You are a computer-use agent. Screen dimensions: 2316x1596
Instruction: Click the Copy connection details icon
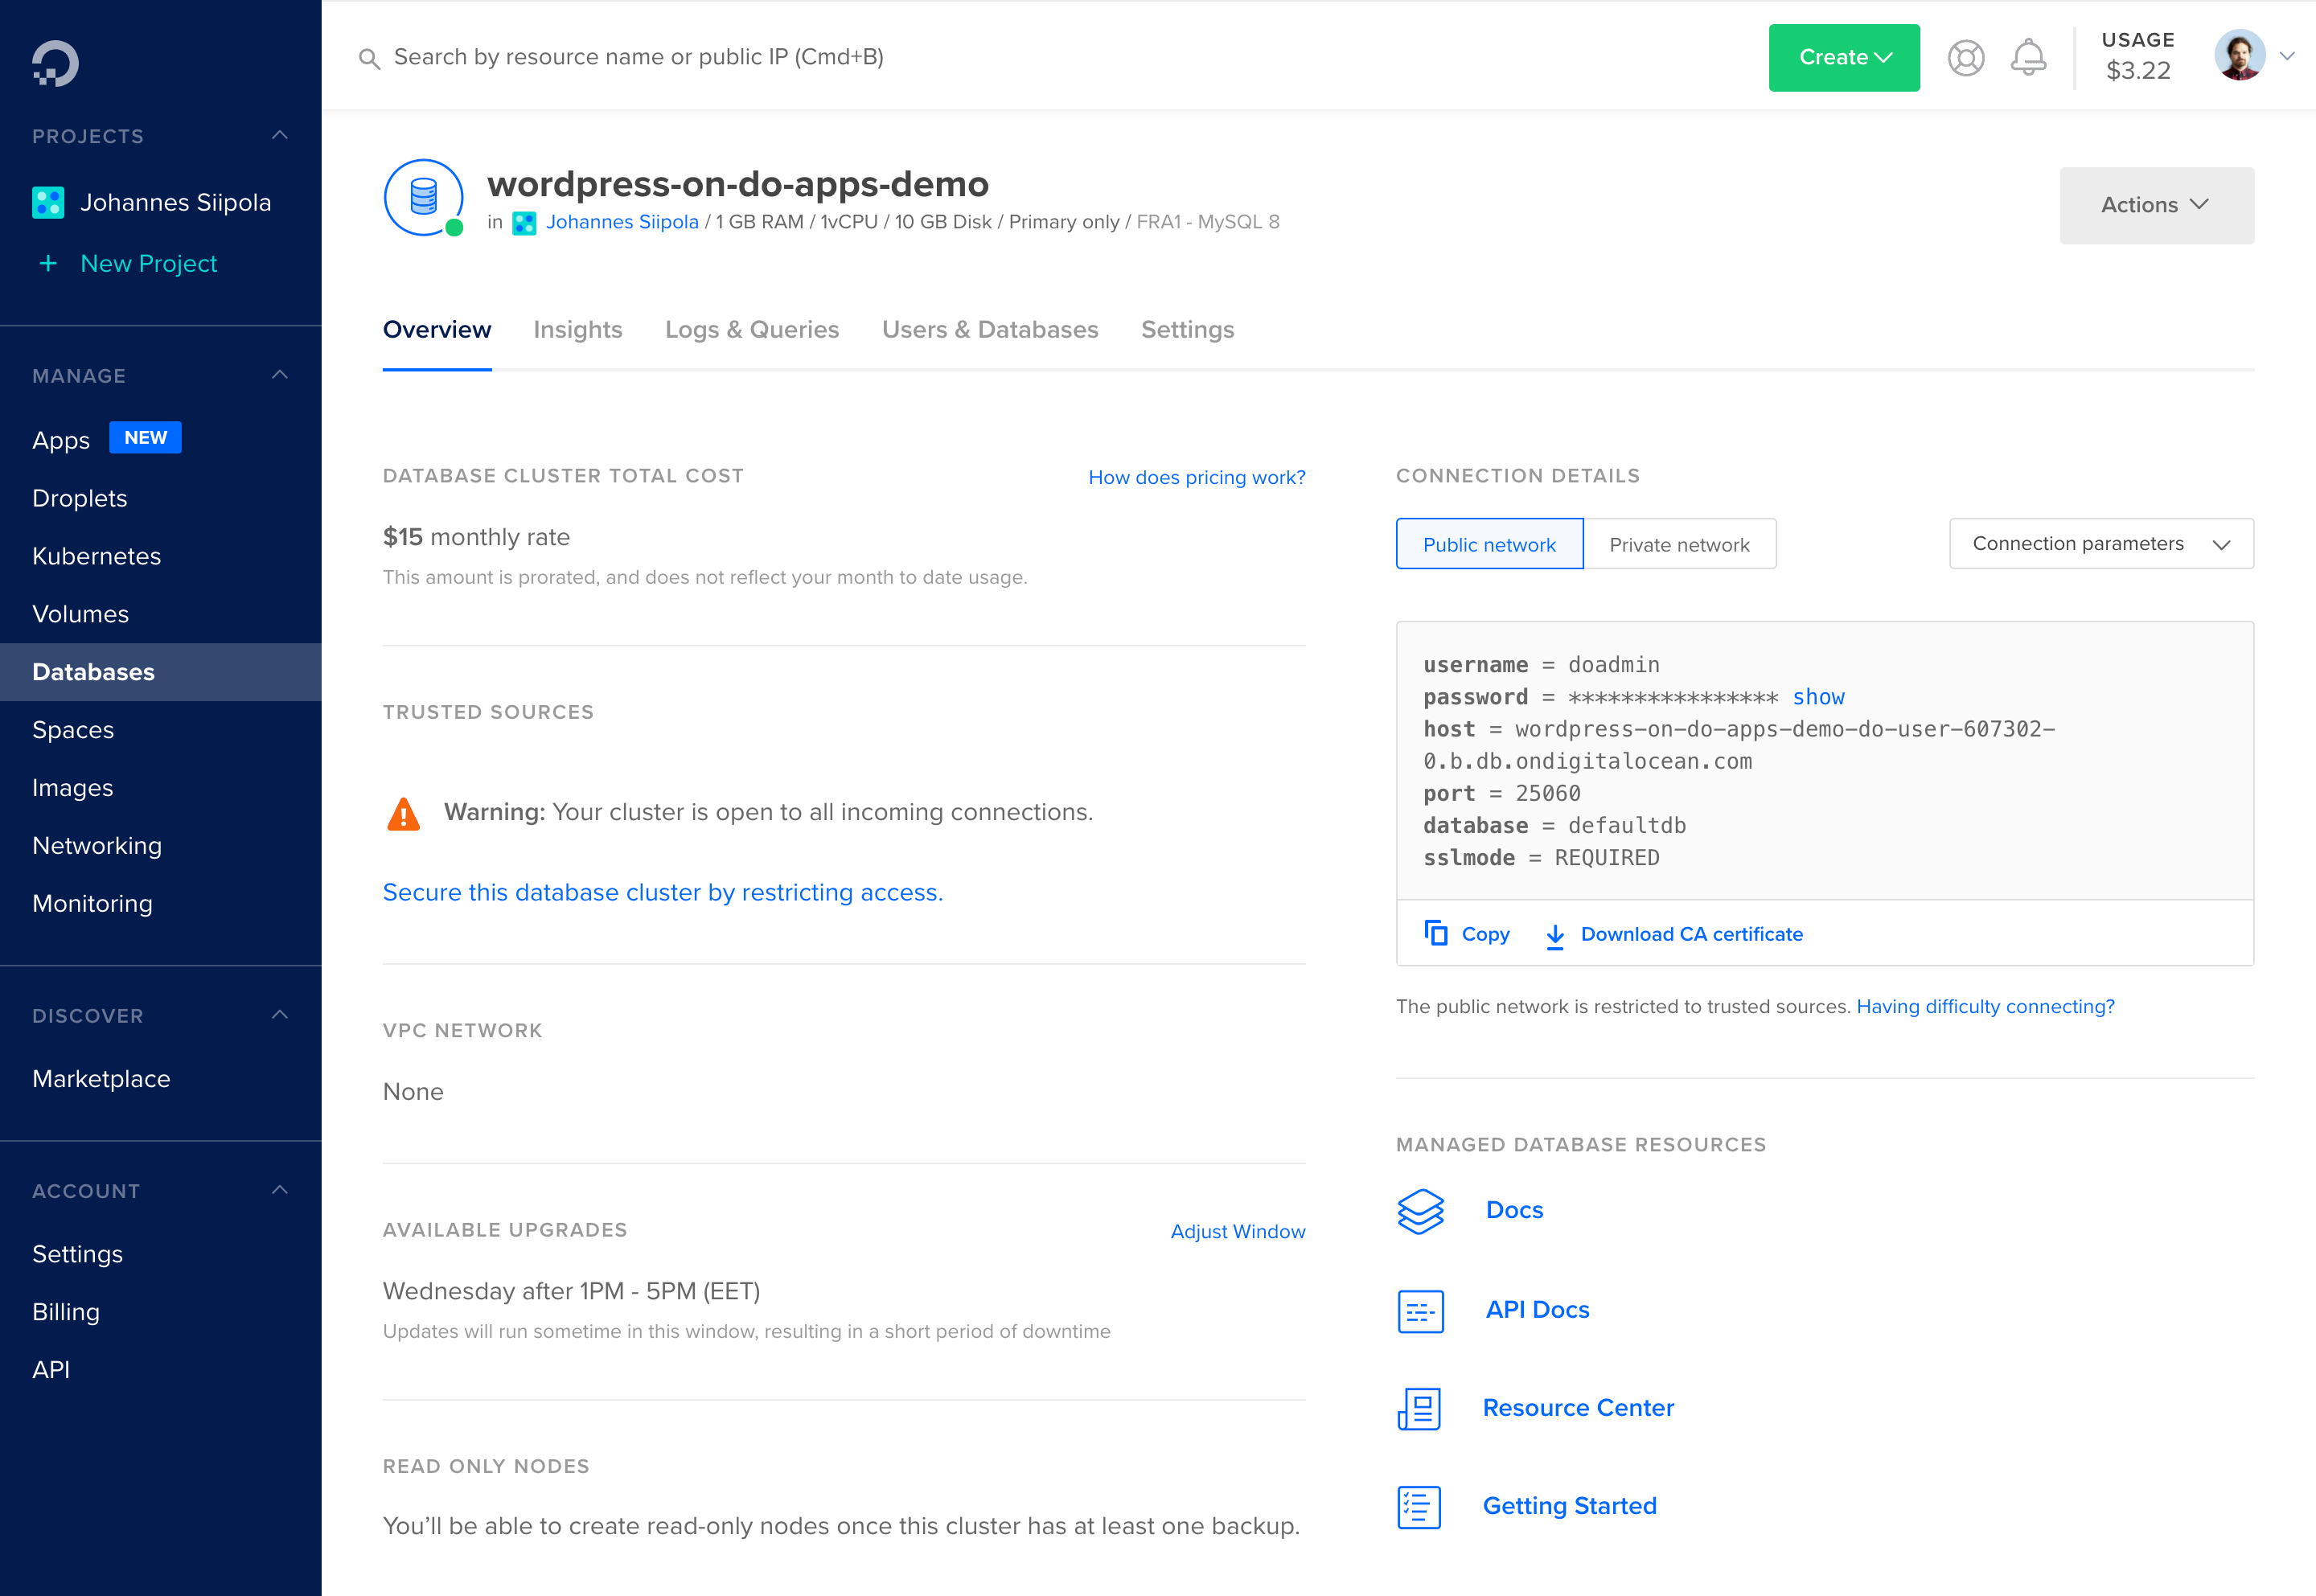coord(1436,933)
